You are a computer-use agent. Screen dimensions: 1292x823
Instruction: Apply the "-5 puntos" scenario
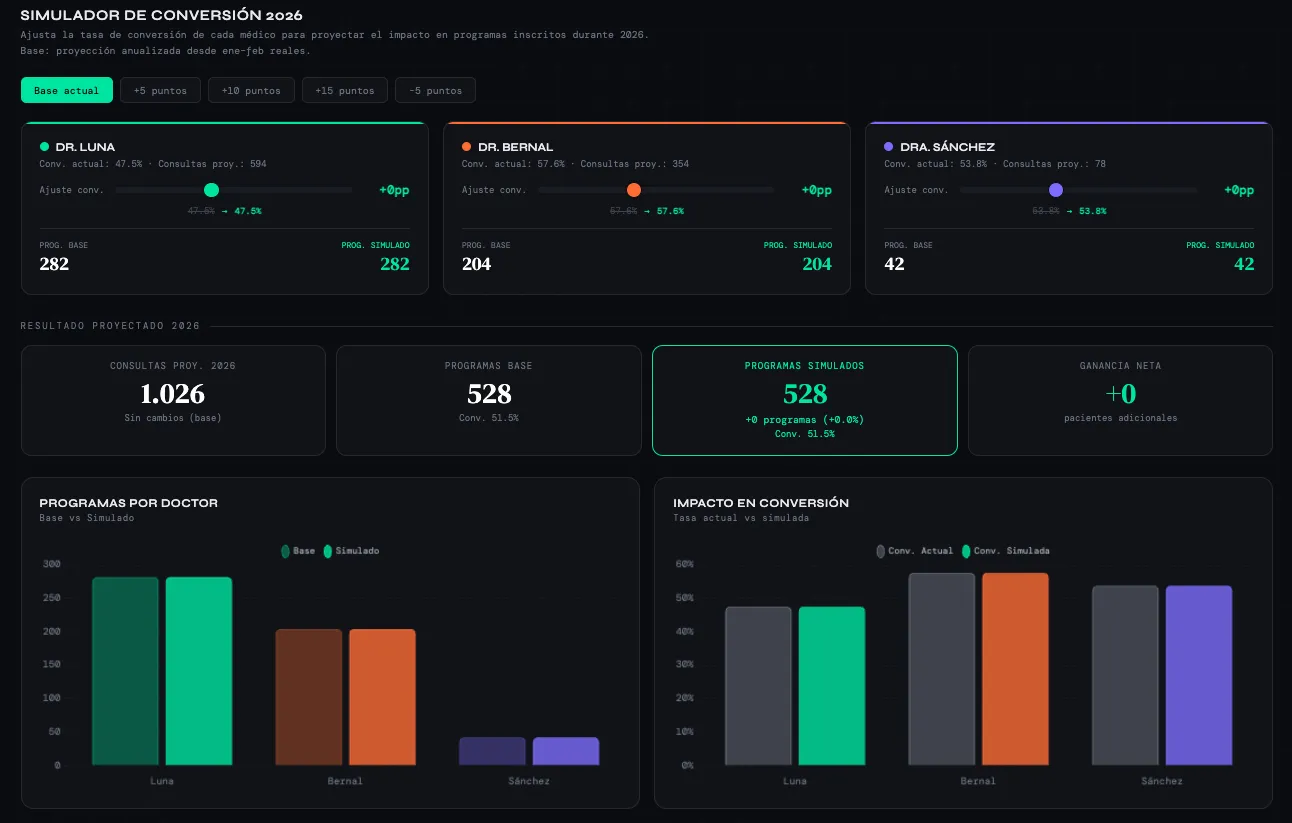pos(435,90)
